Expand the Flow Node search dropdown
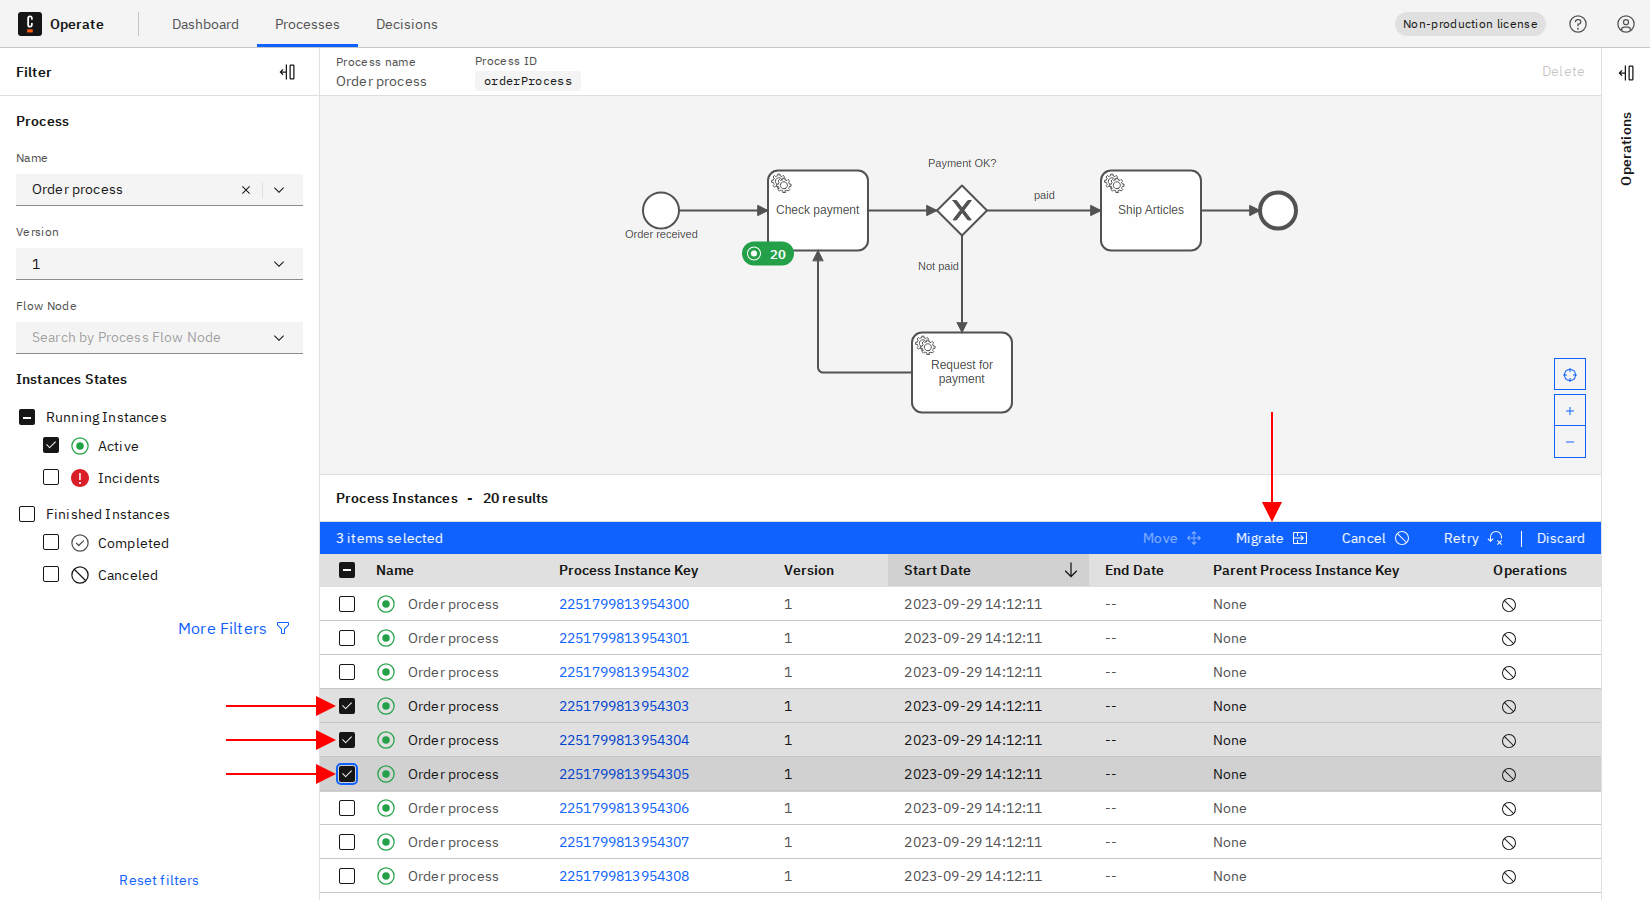The image size is (1650, 900). click(x=279, y=338)
